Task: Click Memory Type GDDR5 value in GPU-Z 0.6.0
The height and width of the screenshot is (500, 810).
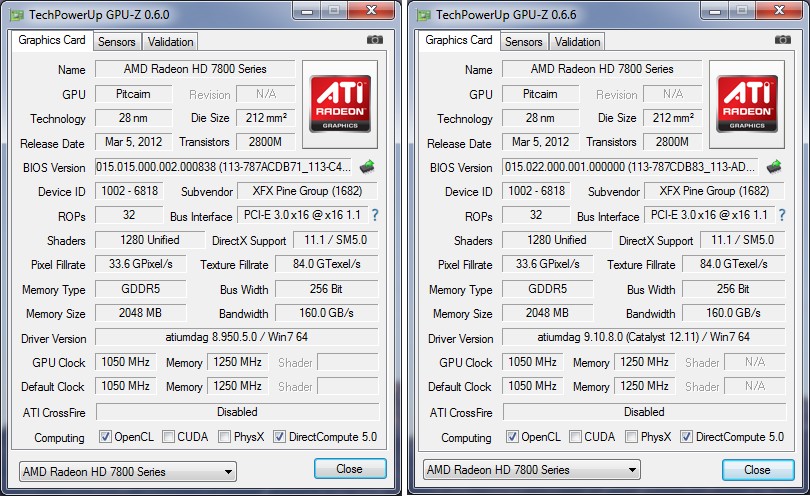Action: coord(141,289)
